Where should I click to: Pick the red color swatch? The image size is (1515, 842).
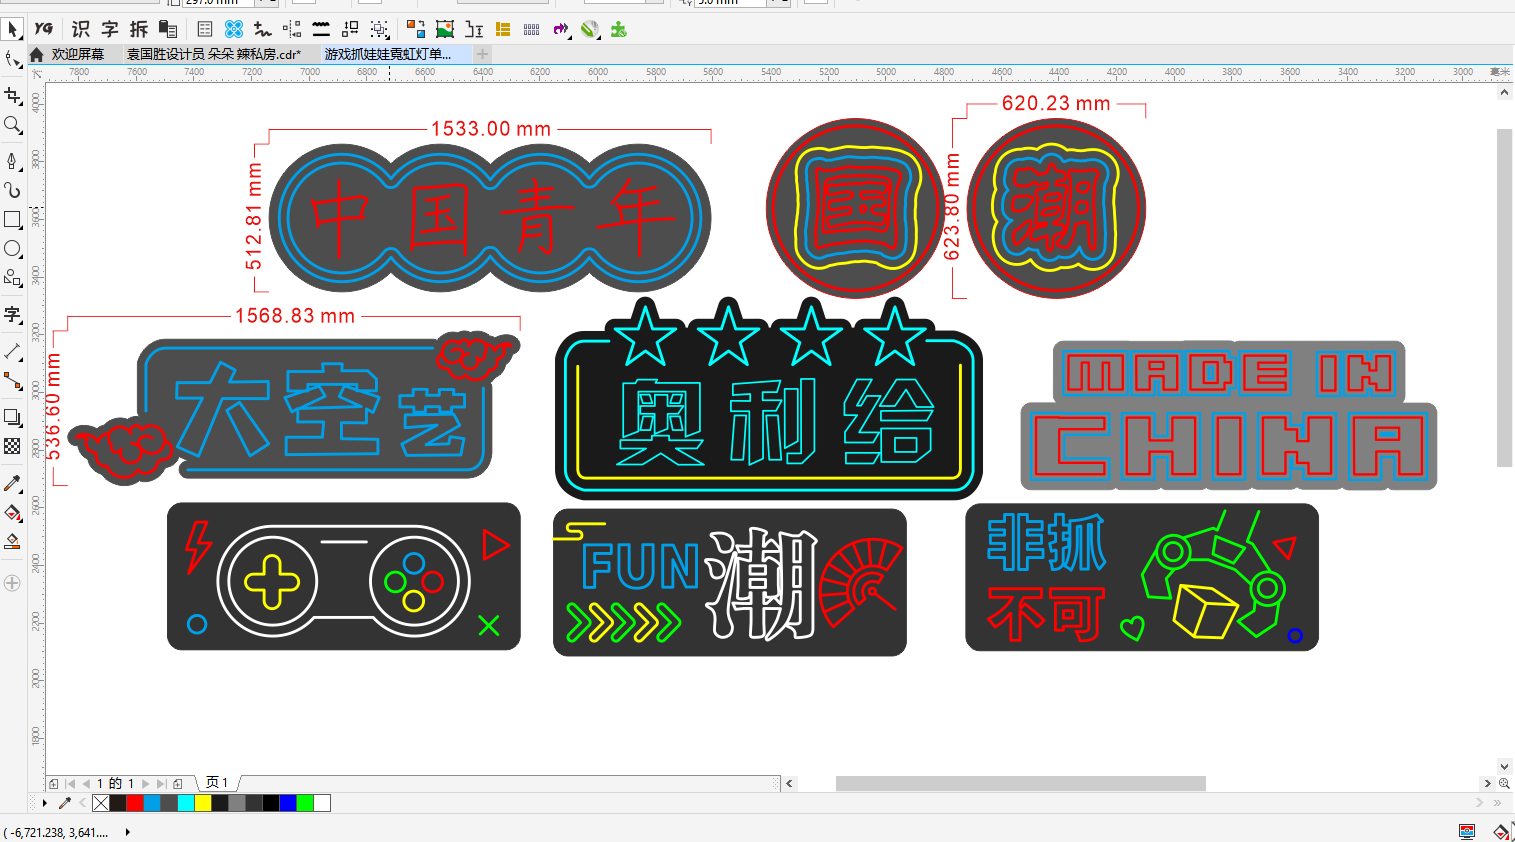(135, 803)
